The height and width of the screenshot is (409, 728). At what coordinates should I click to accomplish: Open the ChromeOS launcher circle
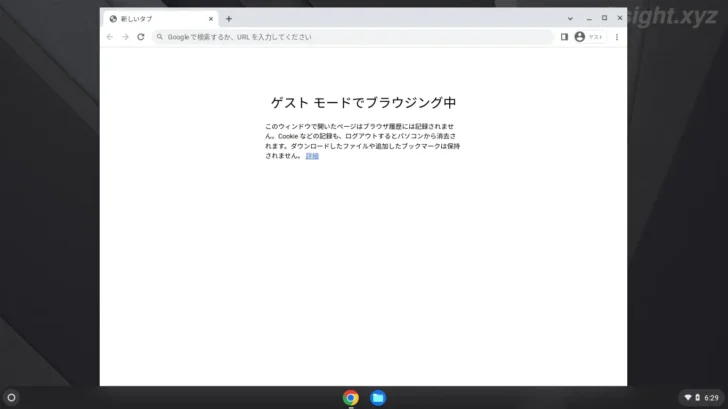(x=11, y=397)
